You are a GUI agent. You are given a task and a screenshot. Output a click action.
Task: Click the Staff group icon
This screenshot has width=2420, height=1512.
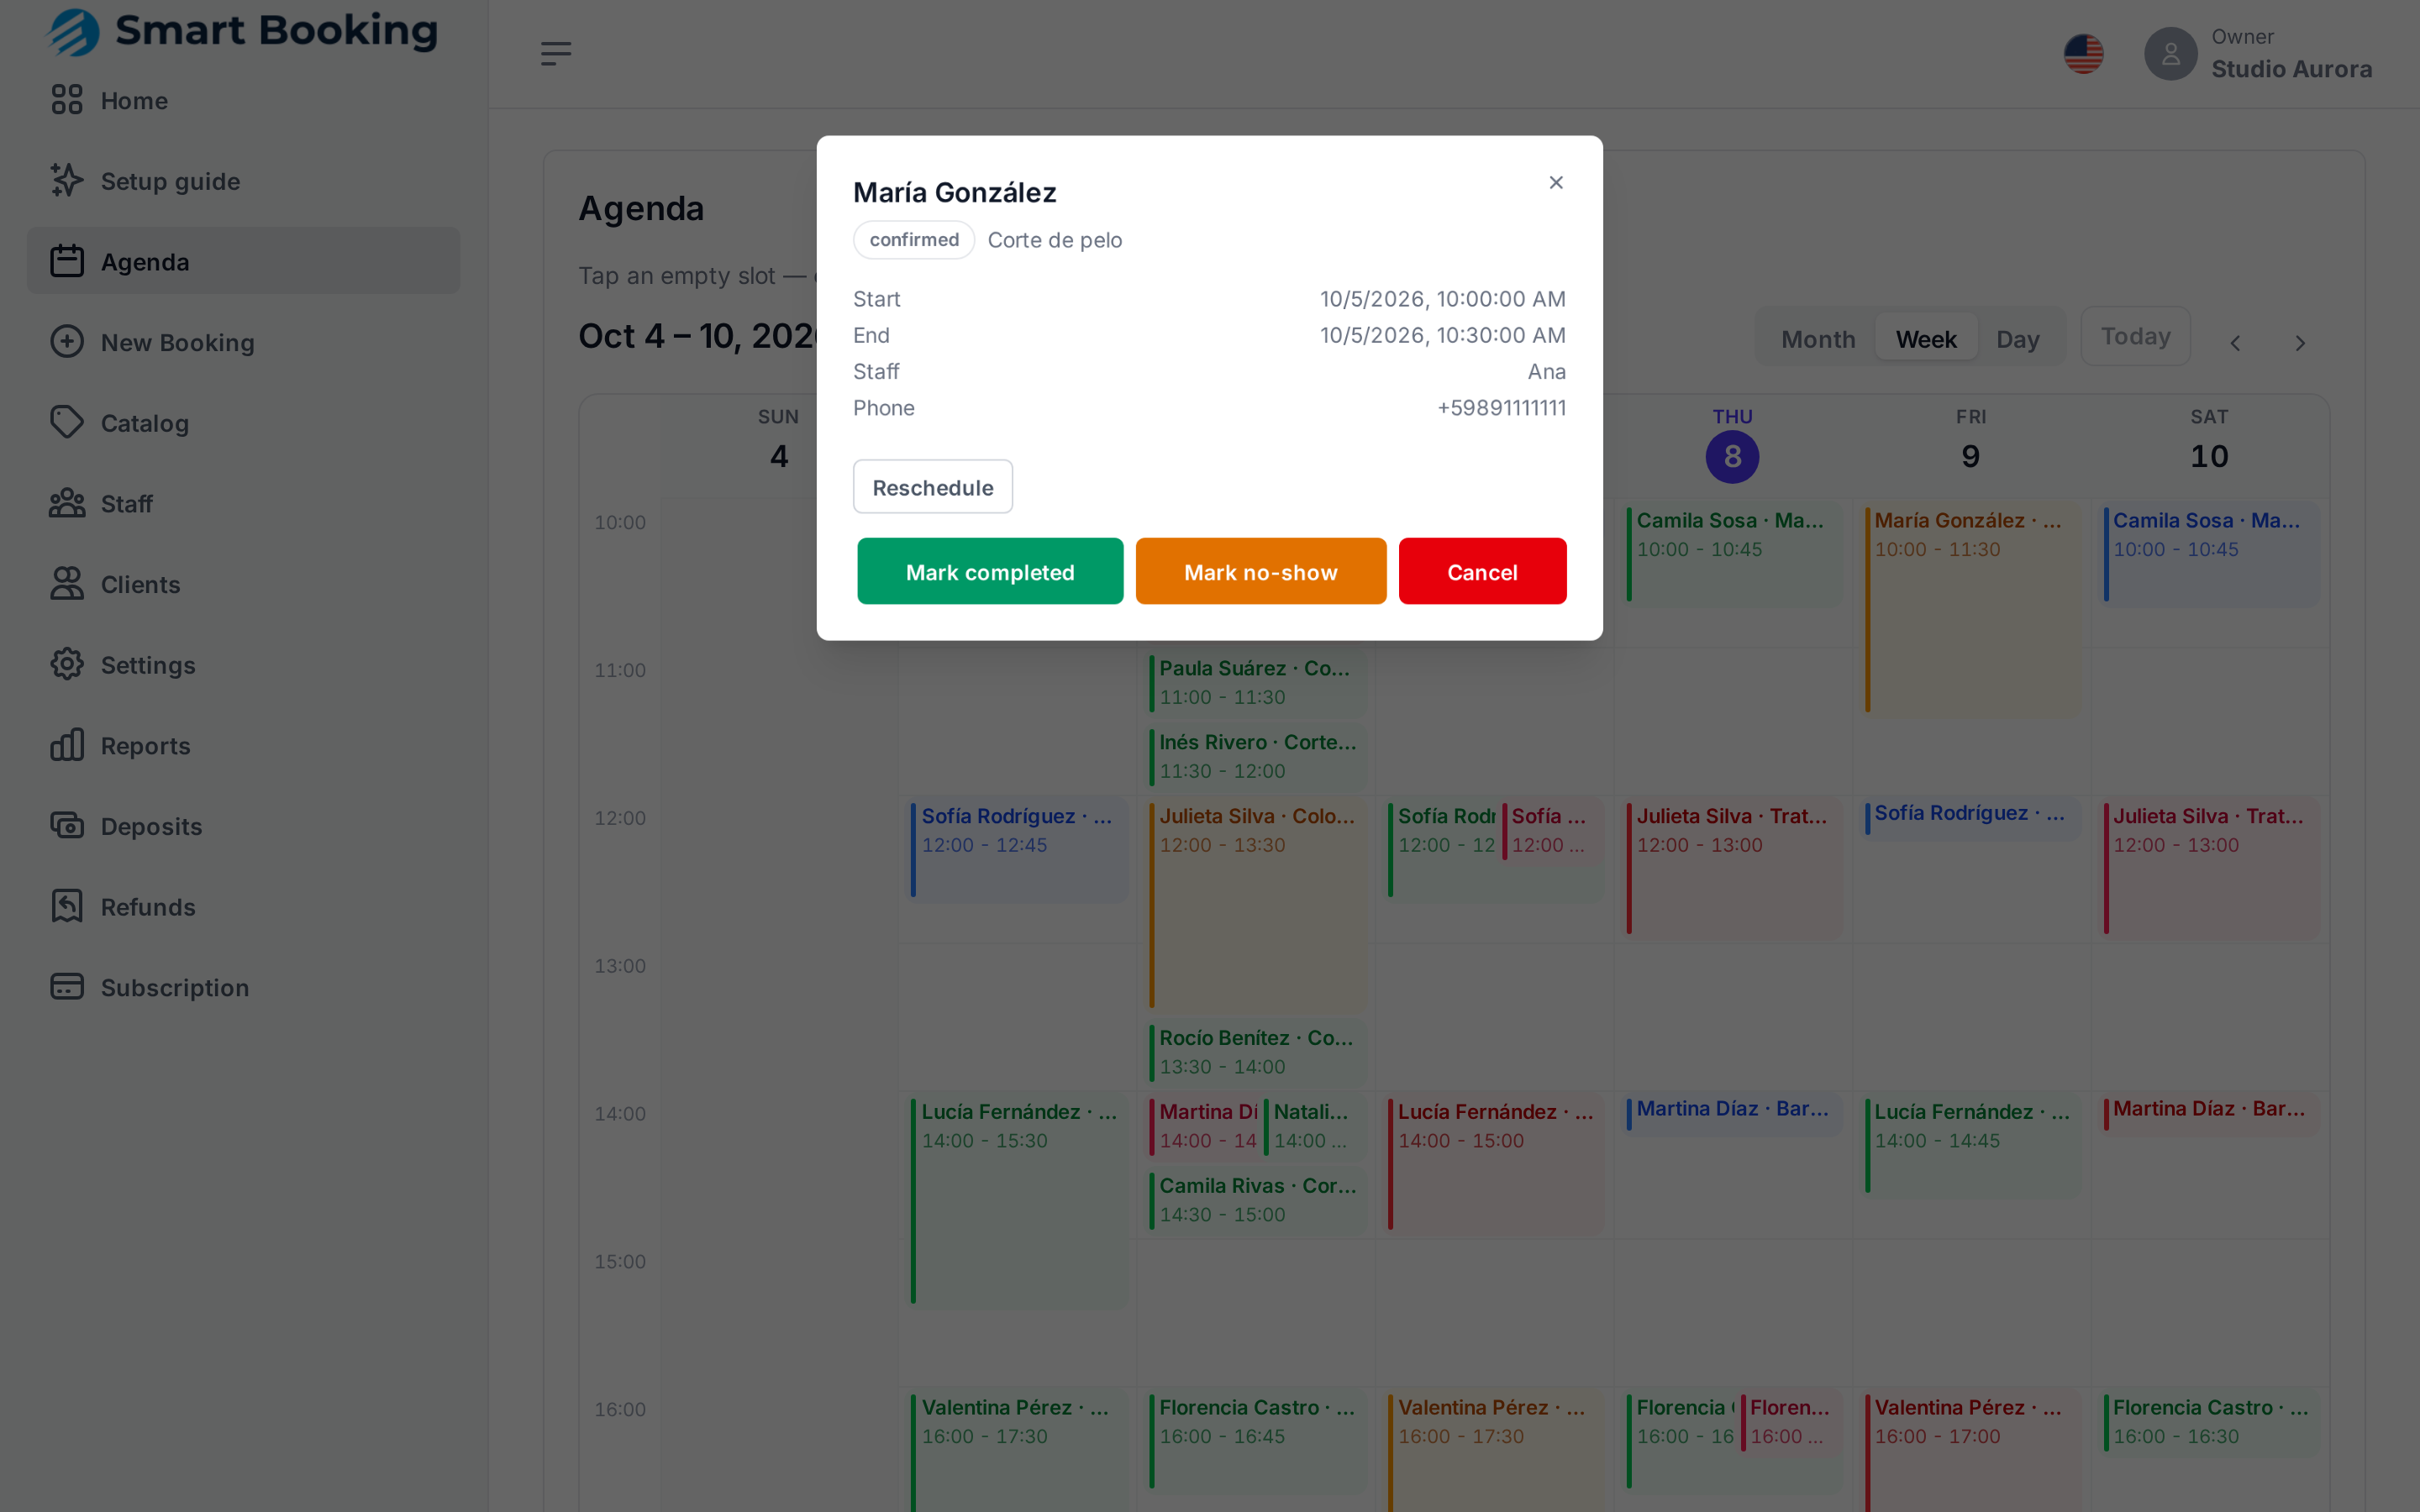(67, 503)
